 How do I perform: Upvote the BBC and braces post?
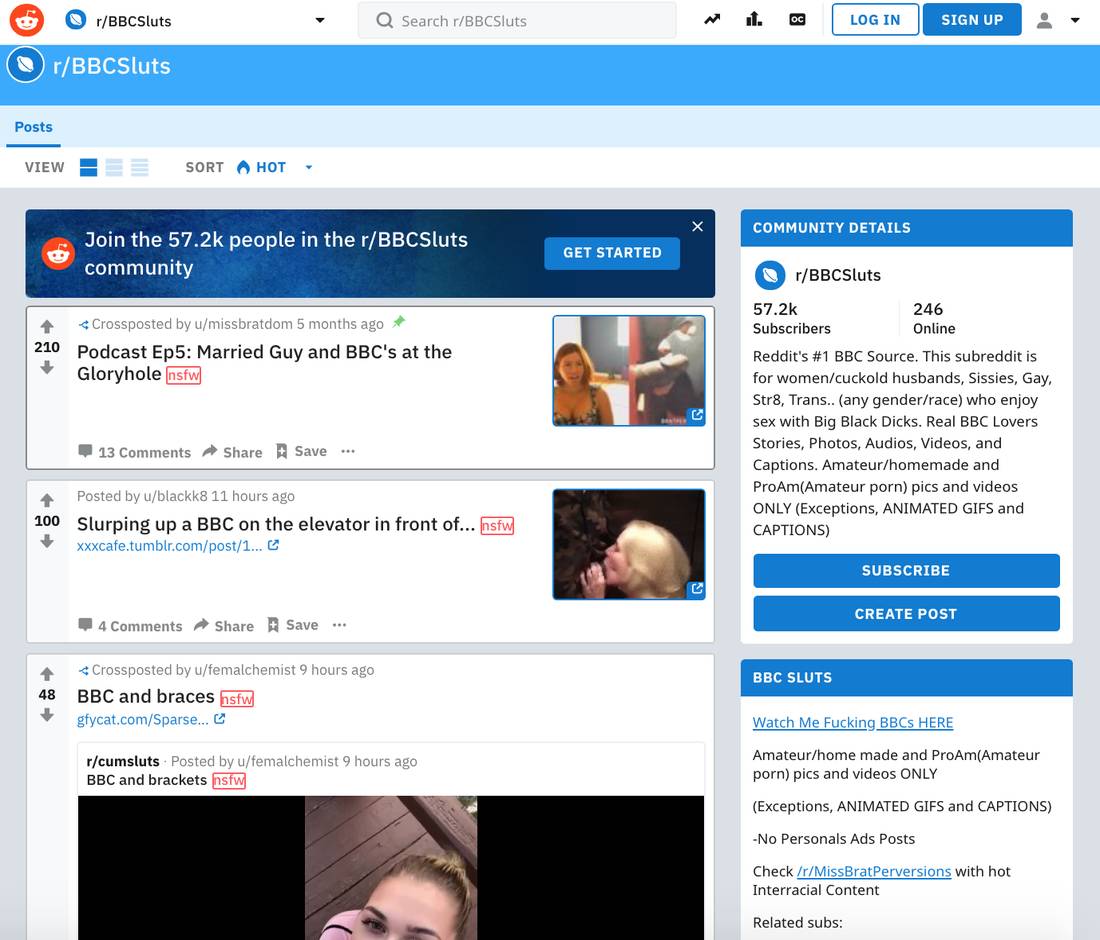tap(47, 674)
